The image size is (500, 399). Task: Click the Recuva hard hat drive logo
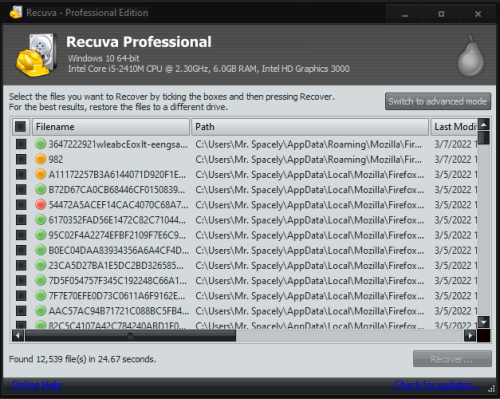point(36,55)
